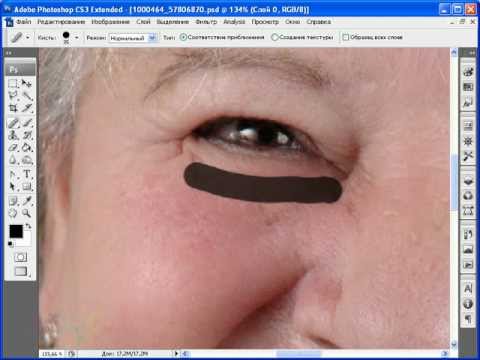Screen dimensions: 480x360
Task: Select the Rectangle shape tool
Action: click(27, 186)
